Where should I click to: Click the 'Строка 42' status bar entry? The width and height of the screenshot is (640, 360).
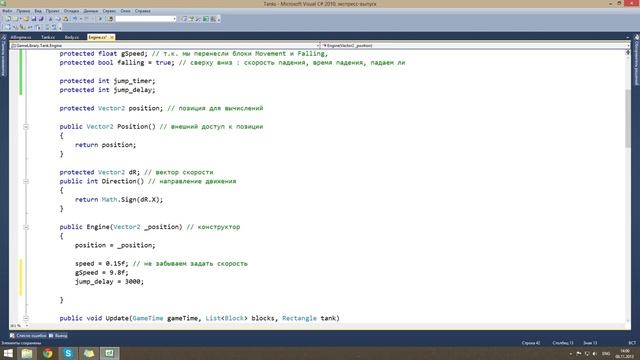[531, 343]
